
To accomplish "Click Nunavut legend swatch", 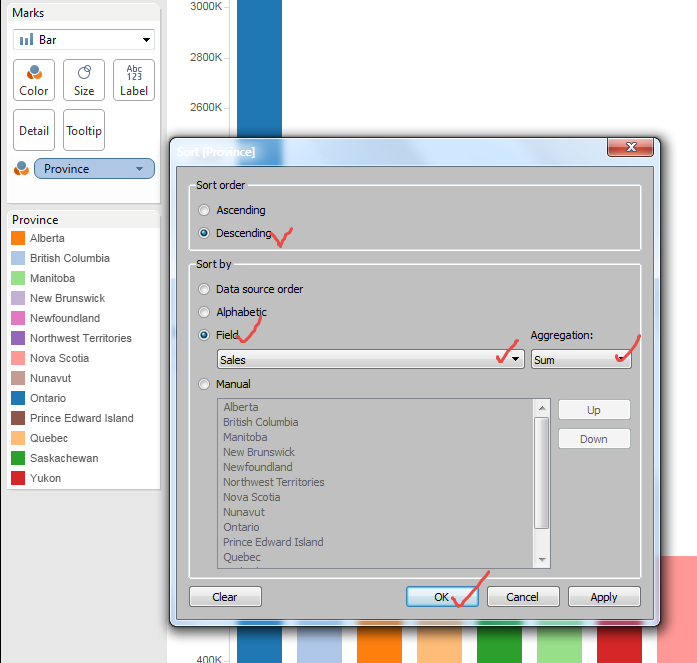I will pos(18,378).
